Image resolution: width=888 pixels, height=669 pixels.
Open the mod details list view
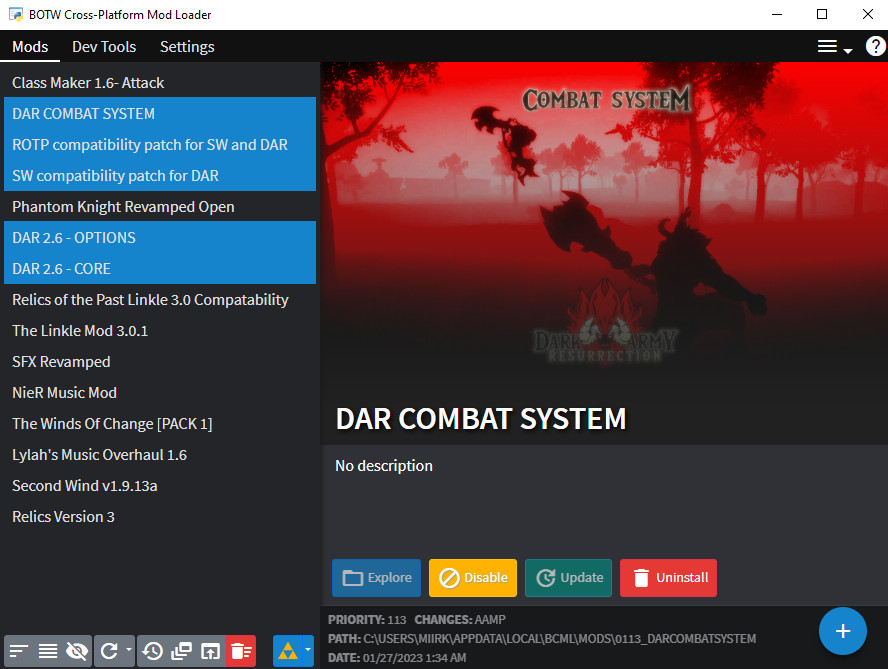pyautogui.click(x=47, y=651)
